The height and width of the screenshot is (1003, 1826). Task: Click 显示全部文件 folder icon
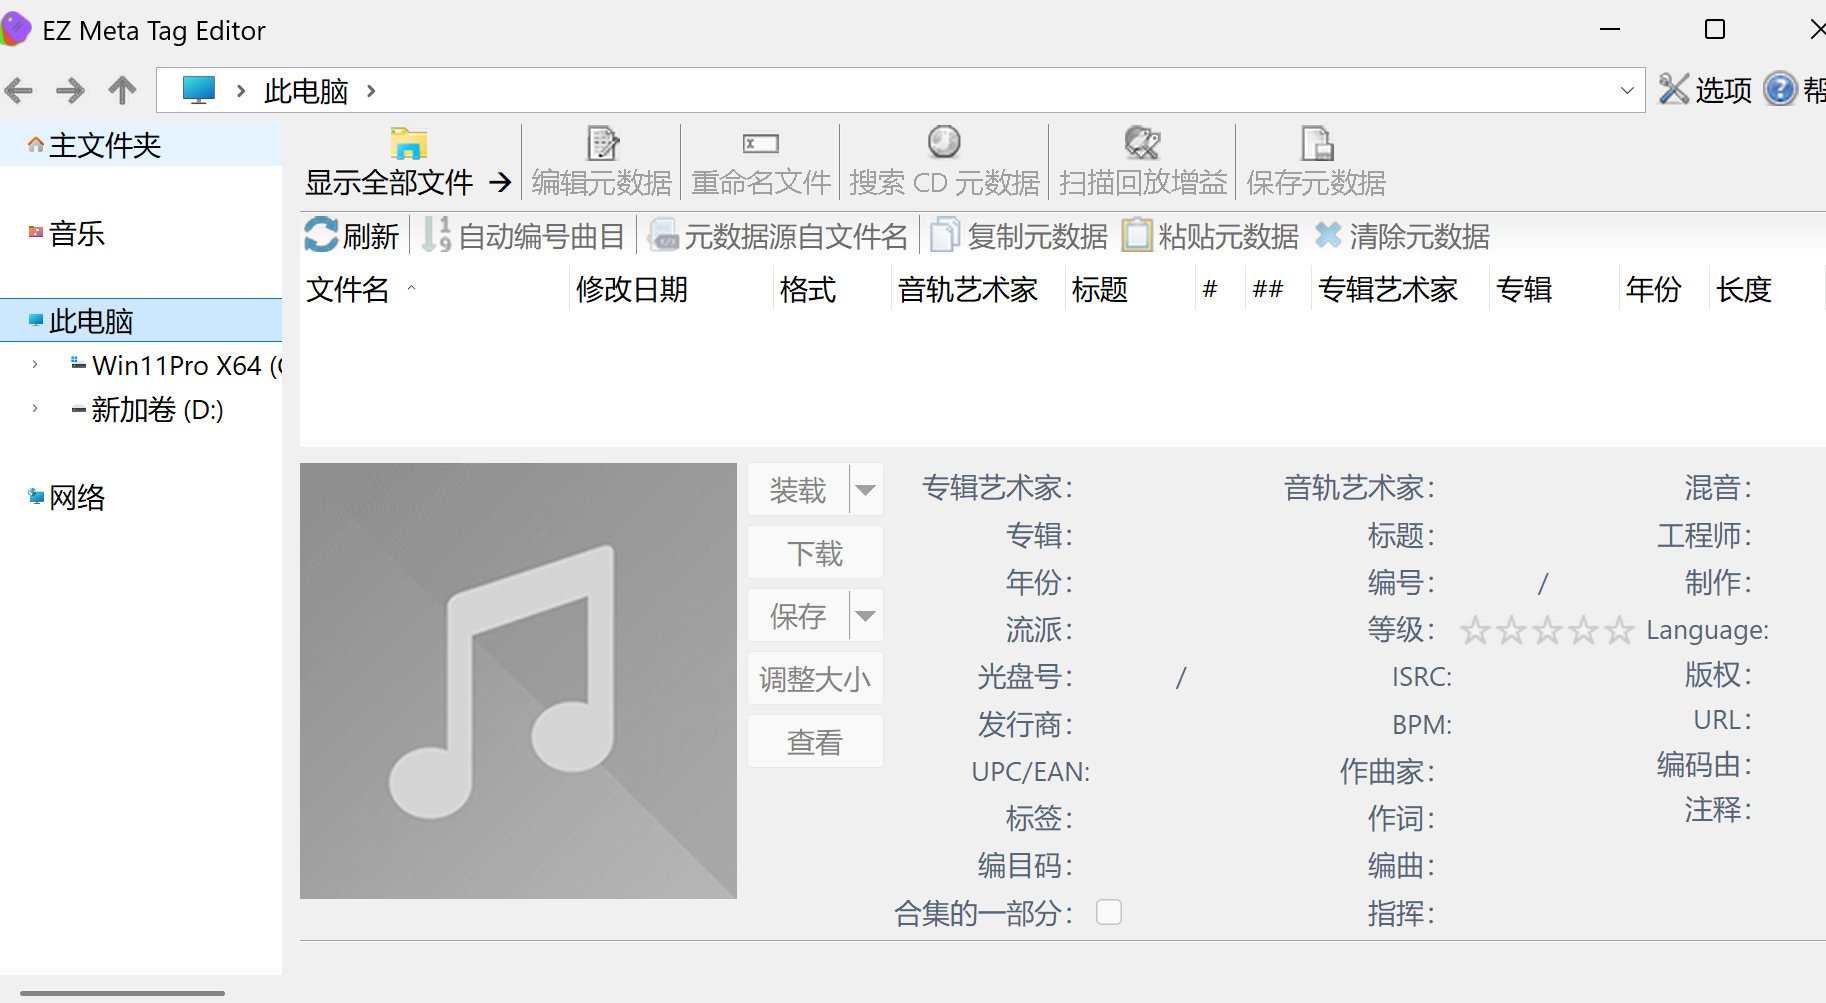(409, 144)
